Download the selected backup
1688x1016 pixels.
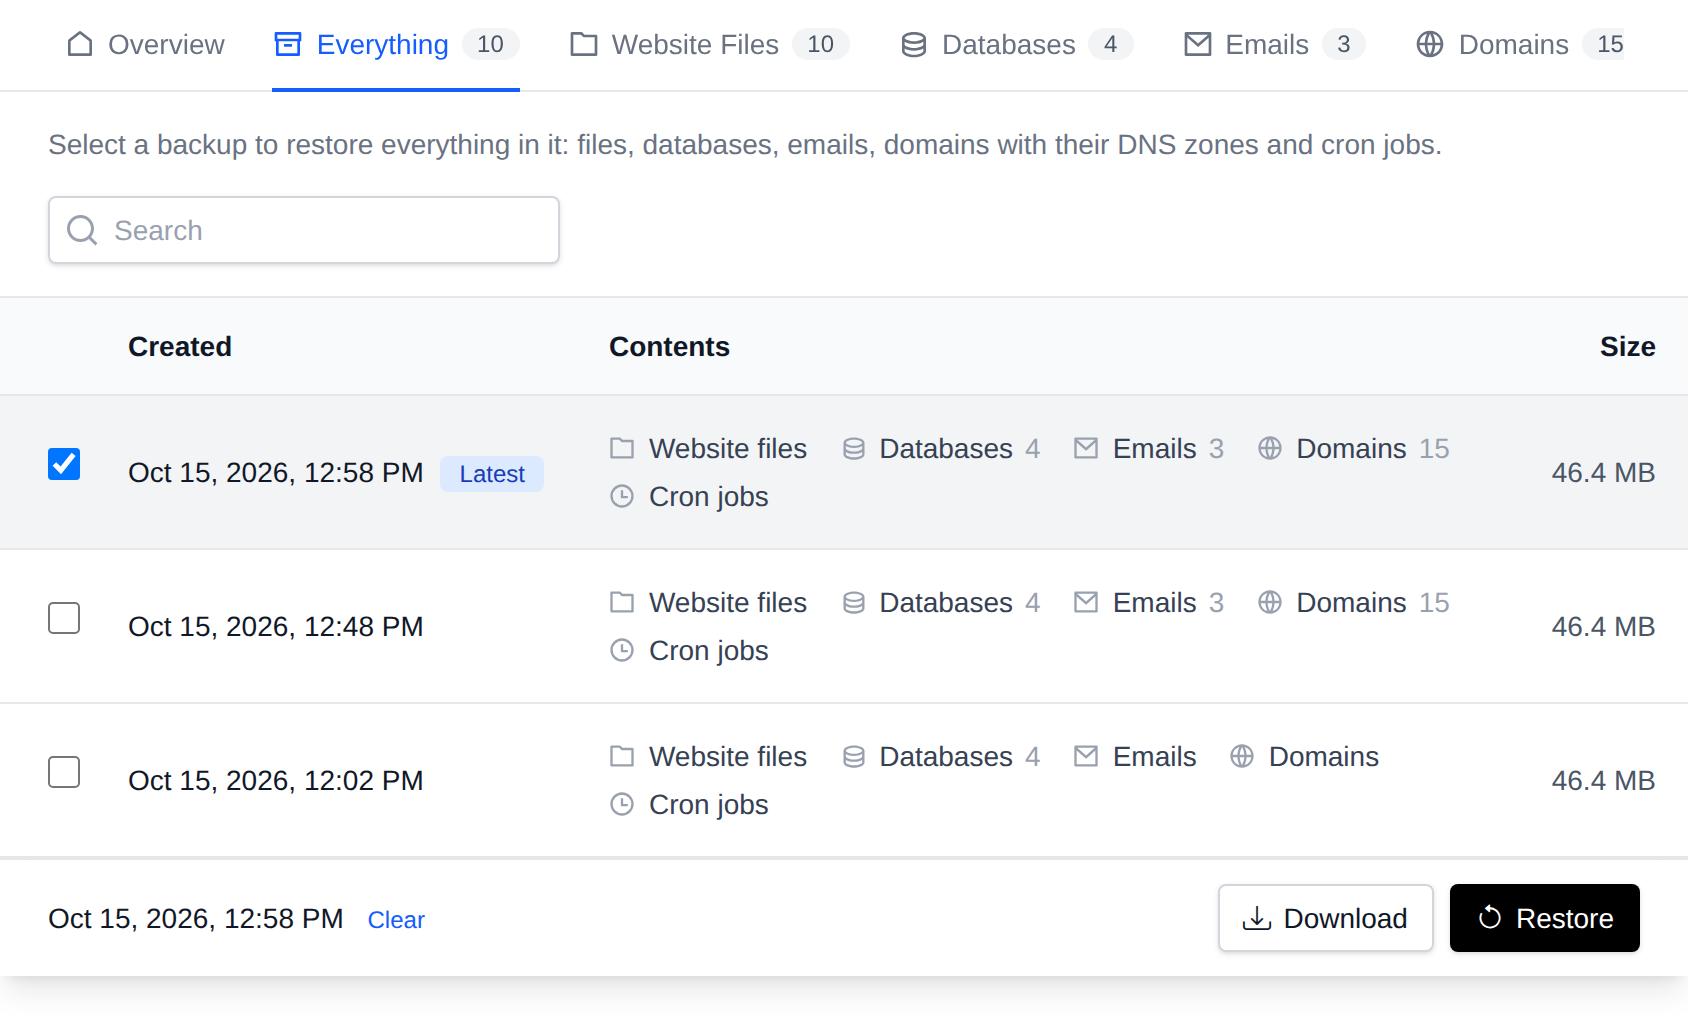click(x=1326, y=918)
